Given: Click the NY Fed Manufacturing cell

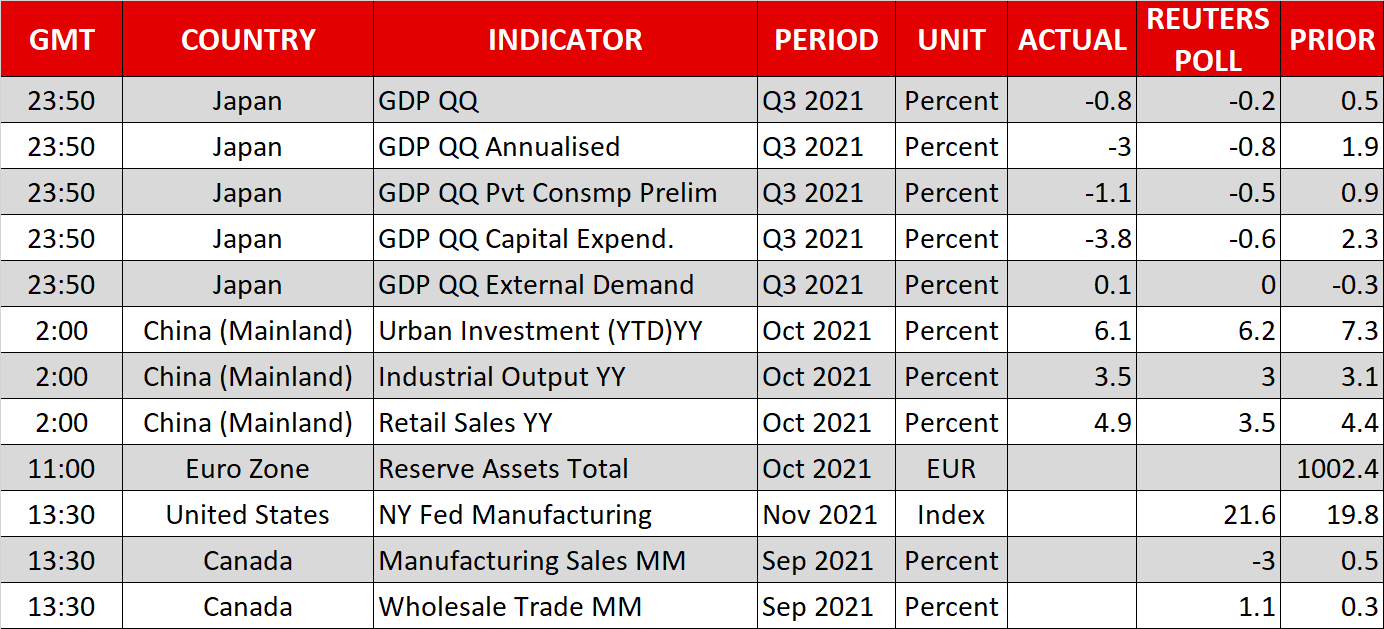Looking at the screenshot, I should tap(515, 515).
